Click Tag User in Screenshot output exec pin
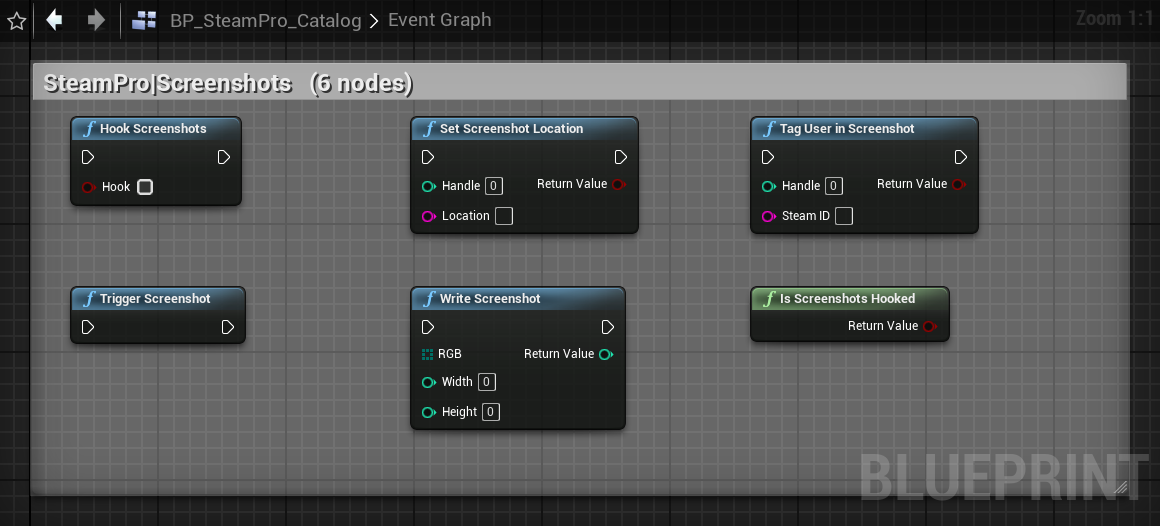This screenshot has width=1160, height=526. tap(960, 157)
